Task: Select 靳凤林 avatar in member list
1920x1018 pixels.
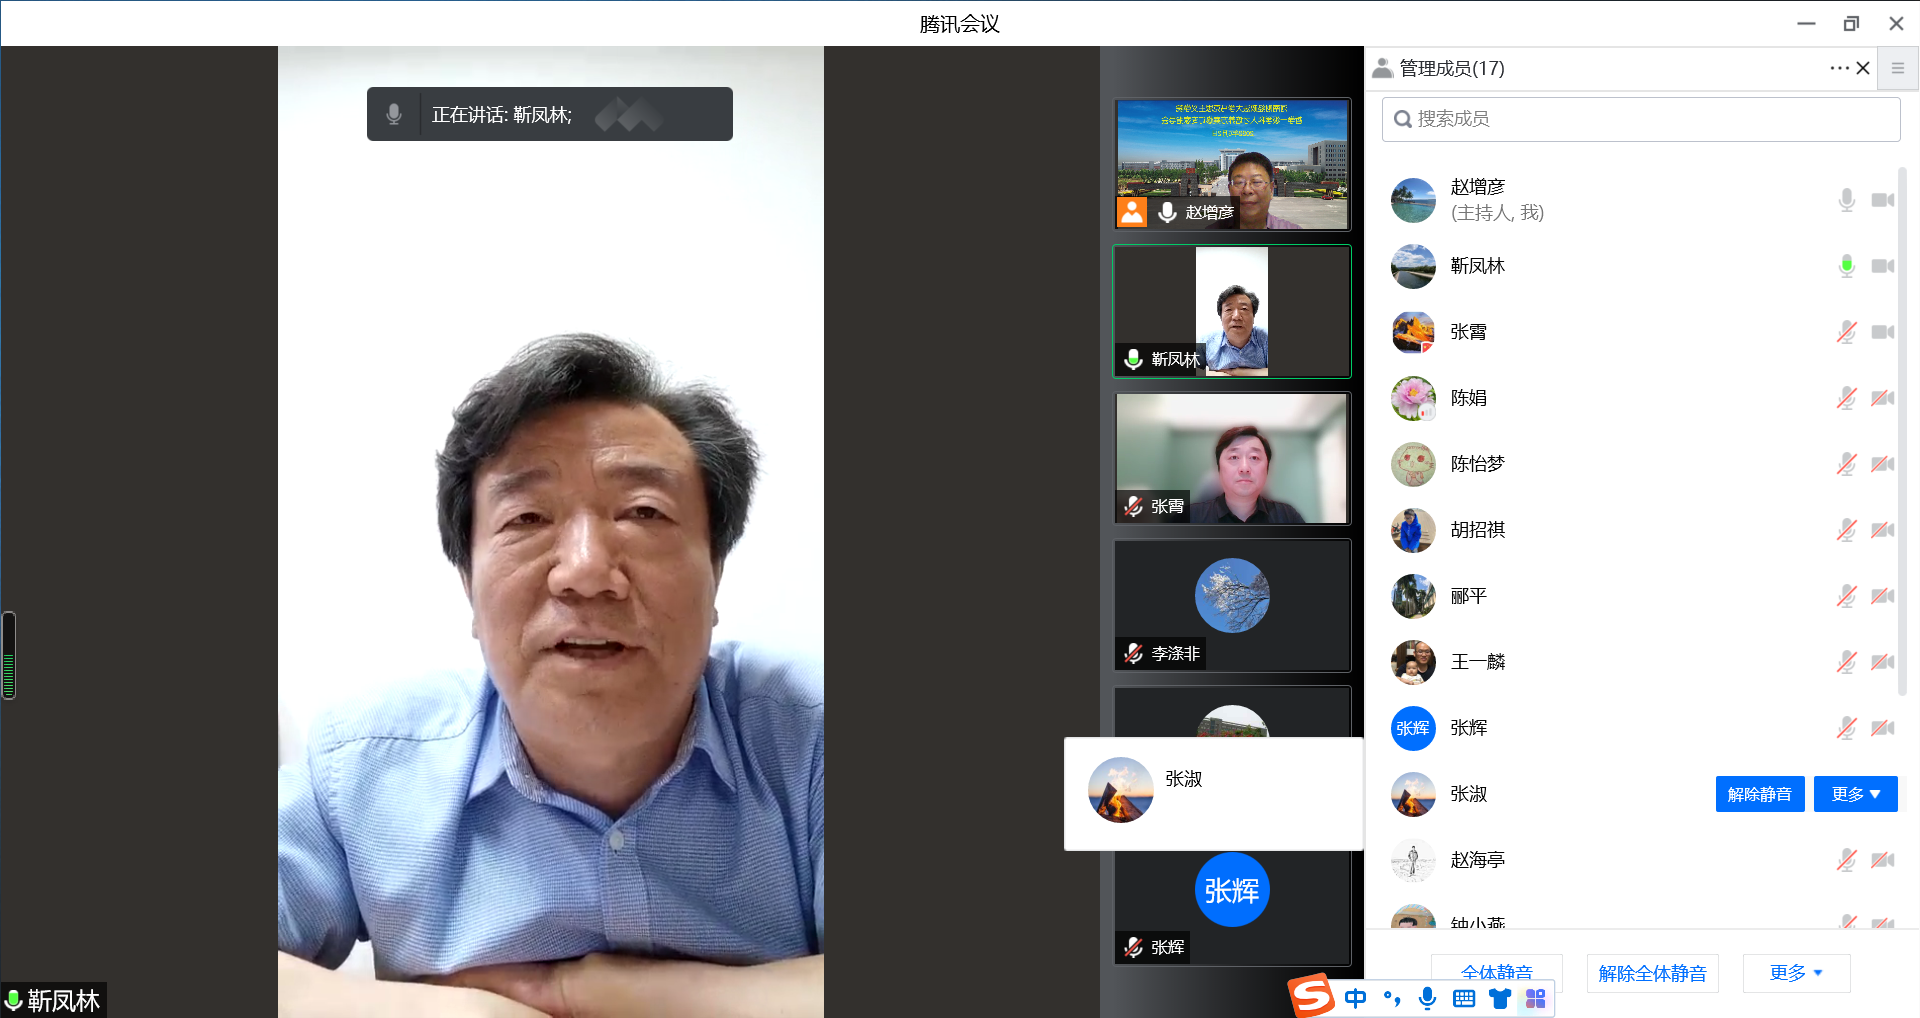Action: pos(1413,266)
